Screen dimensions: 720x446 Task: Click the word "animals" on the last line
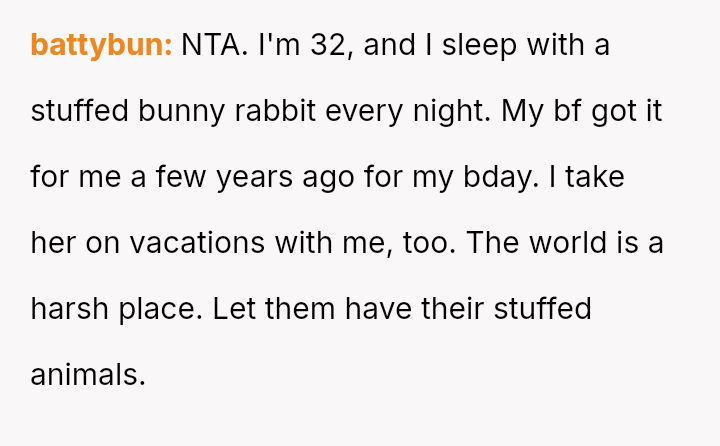87,375
